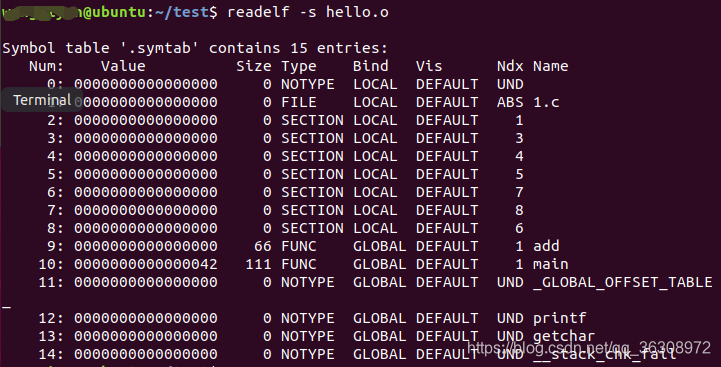Click 'SECTION' type in row 3
The height and width of the screenshot is (367, 721).
(312, 138)
